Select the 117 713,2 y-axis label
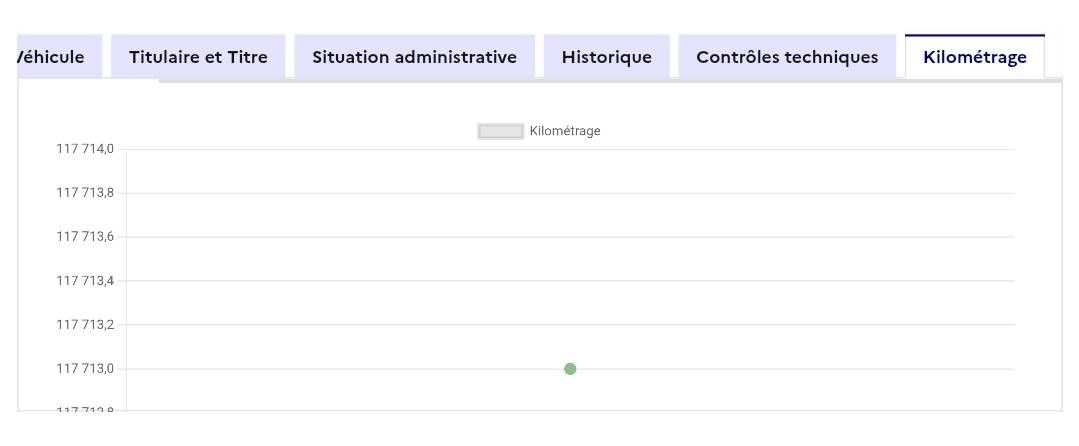Image resolution: width=1079 pixels, height=446 pixels. [x=85, y=325]
